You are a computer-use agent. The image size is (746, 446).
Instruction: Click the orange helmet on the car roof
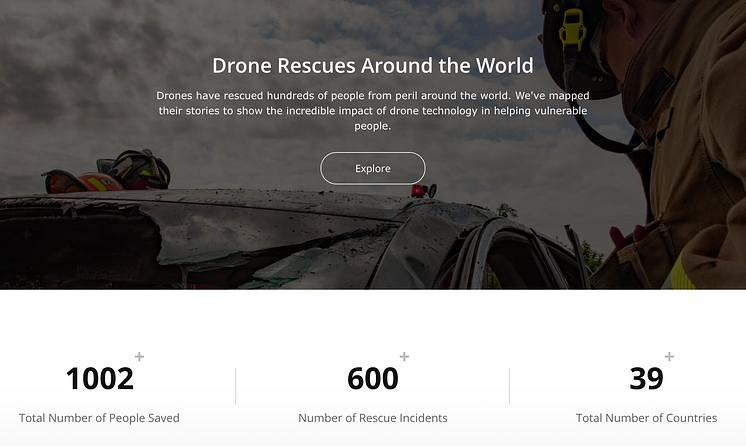tap(82, 181)
